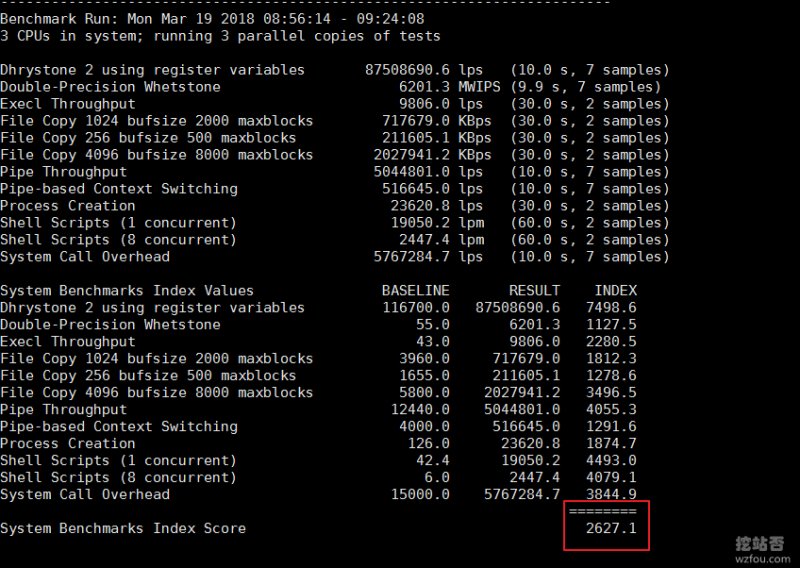Select the Whetstone index "1127.5"
Image resolution: width=800 pixels, height=568 pixels.
611,325
